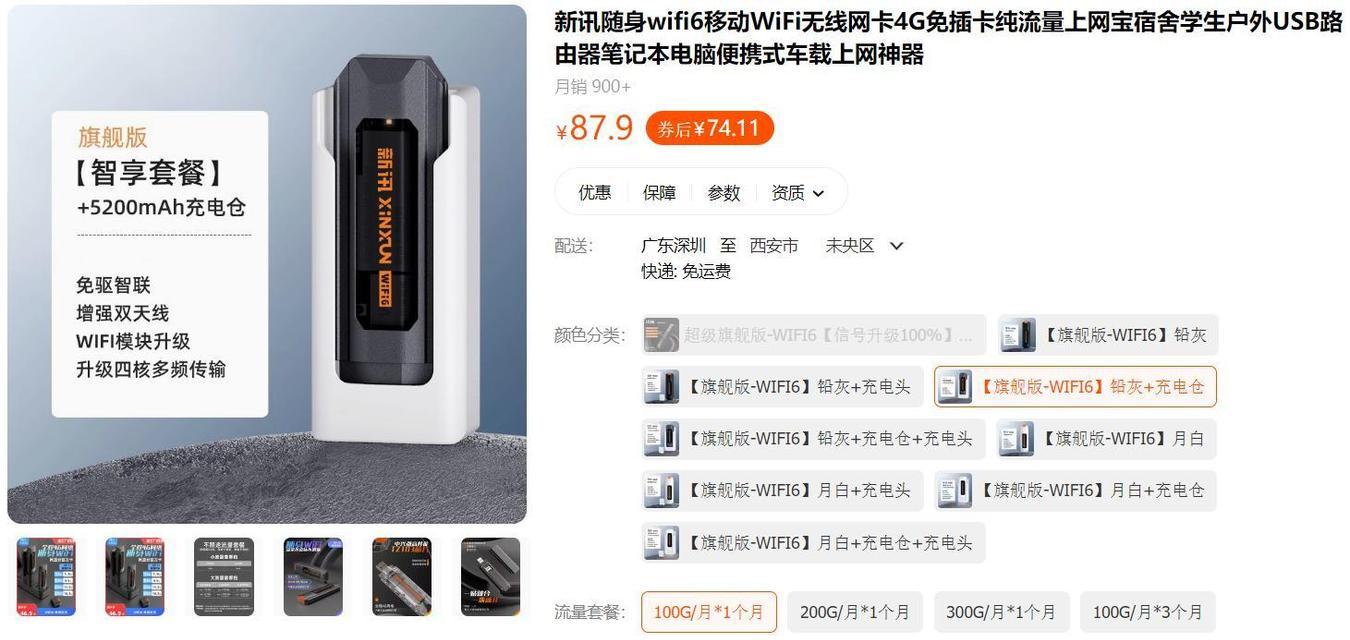View the first product thumbnail image
Screen dimensions: 1350x640
(x=46, y=577)
